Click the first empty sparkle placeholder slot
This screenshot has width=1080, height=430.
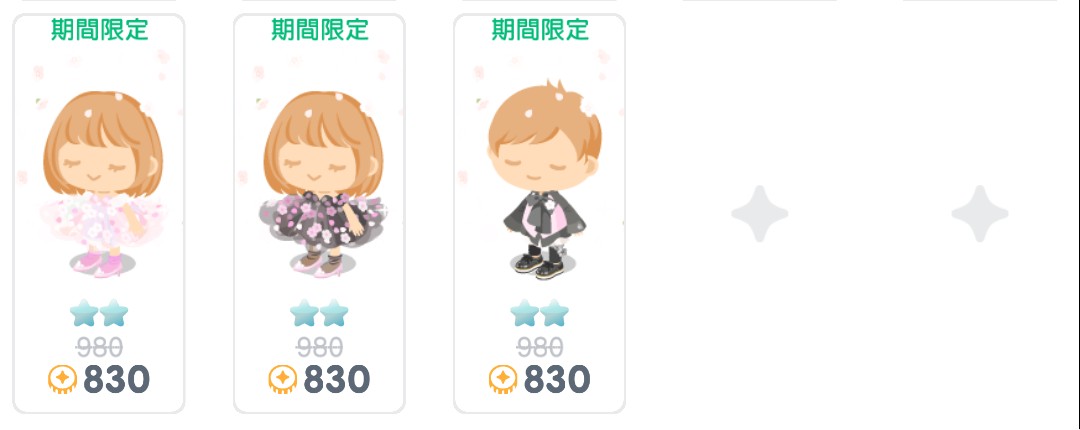click(x=760, y=214)
